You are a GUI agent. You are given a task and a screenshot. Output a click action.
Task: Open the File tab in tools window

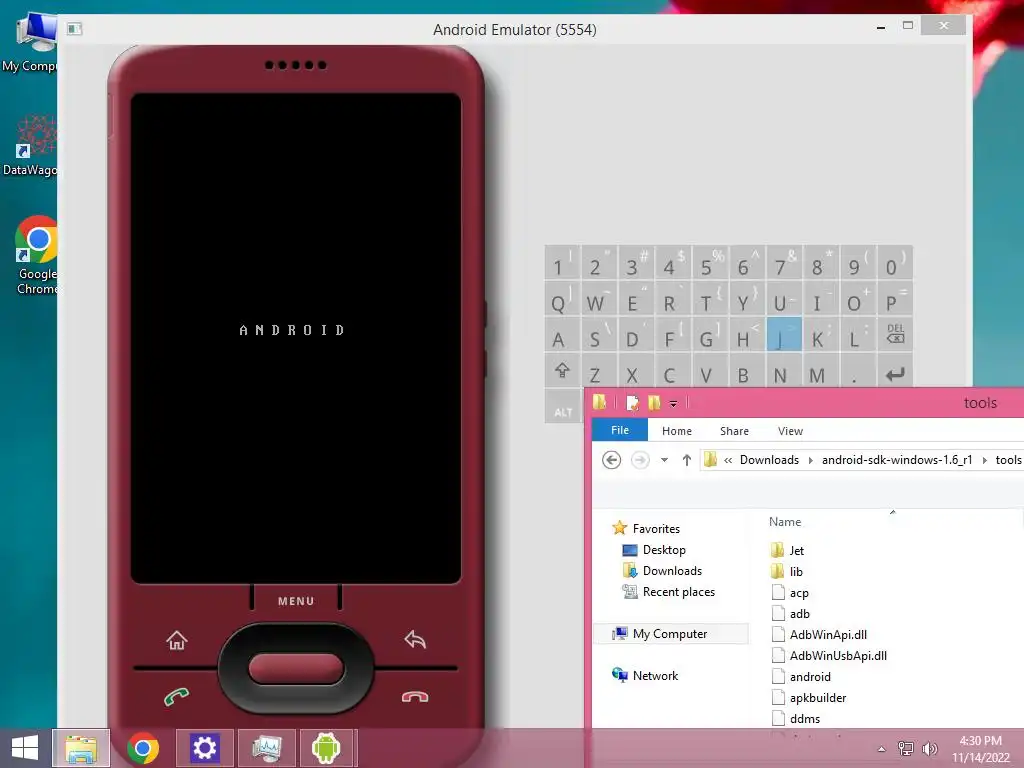click(x=620, y=430)
